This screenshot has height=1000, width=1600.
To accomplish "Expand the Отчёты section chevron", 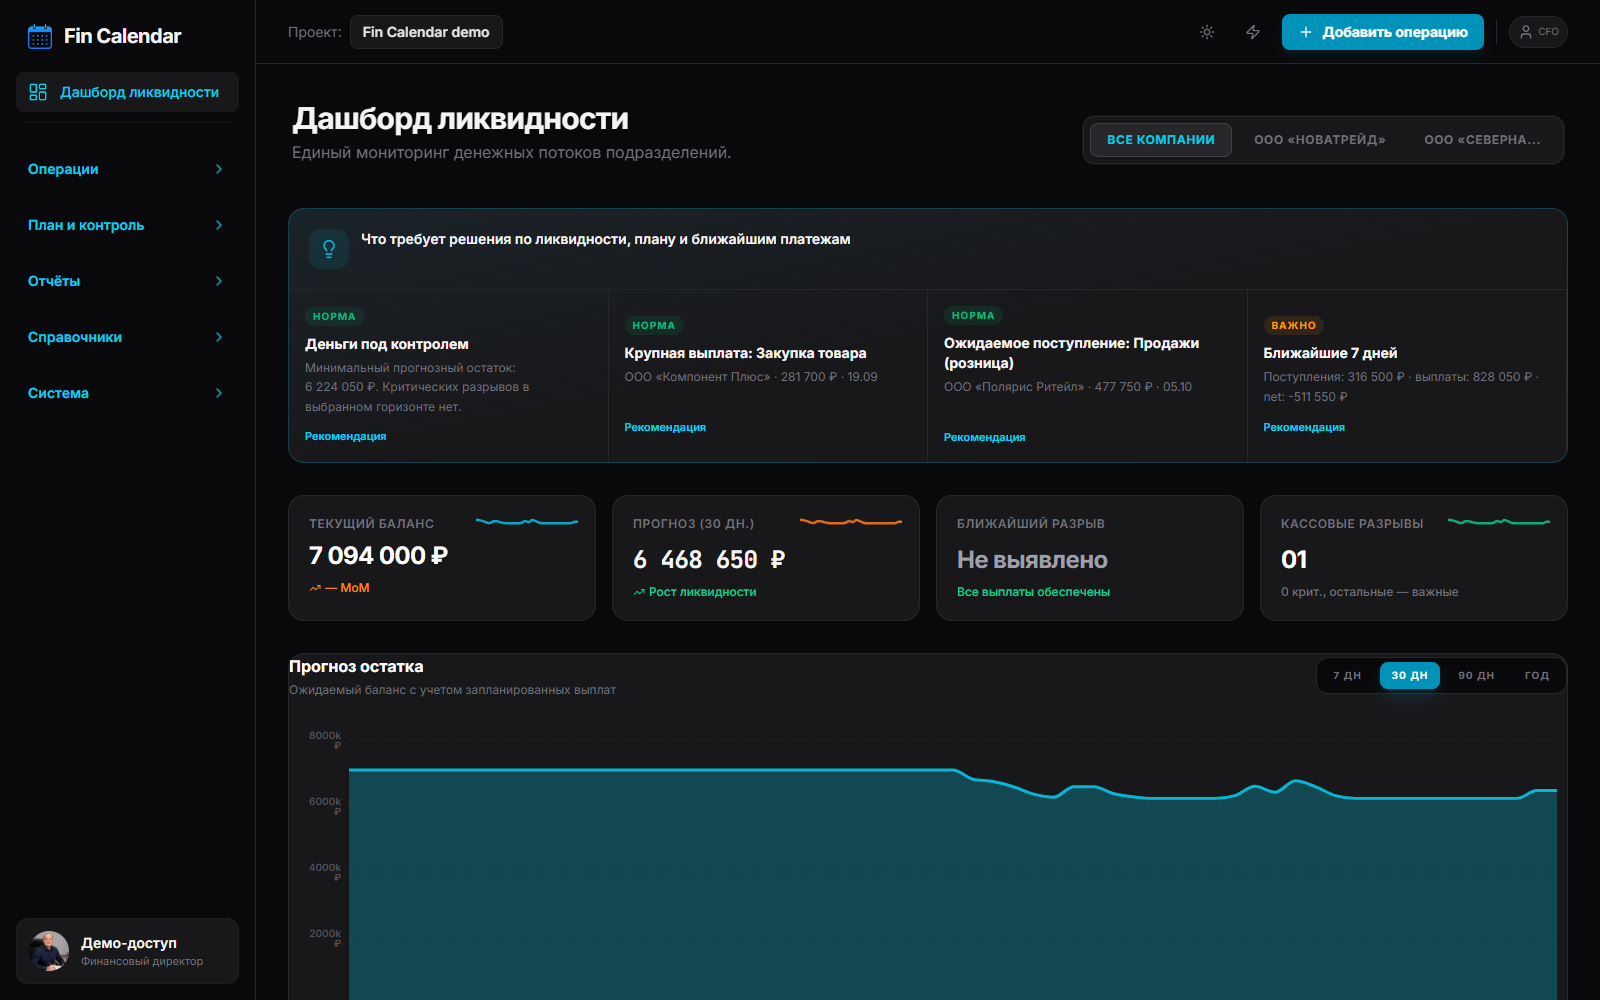I will point(219,281).
